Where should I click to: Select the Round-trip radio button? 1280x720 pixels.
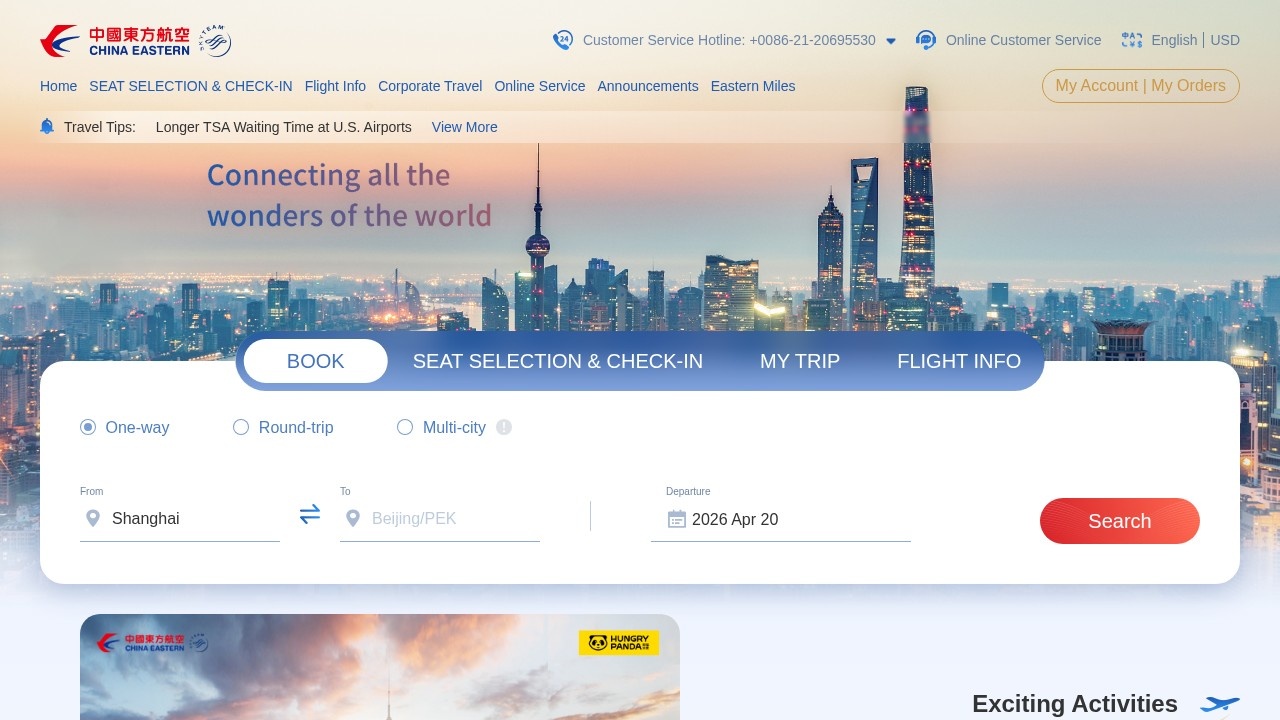pyautogui.click(x=241, y=427)
